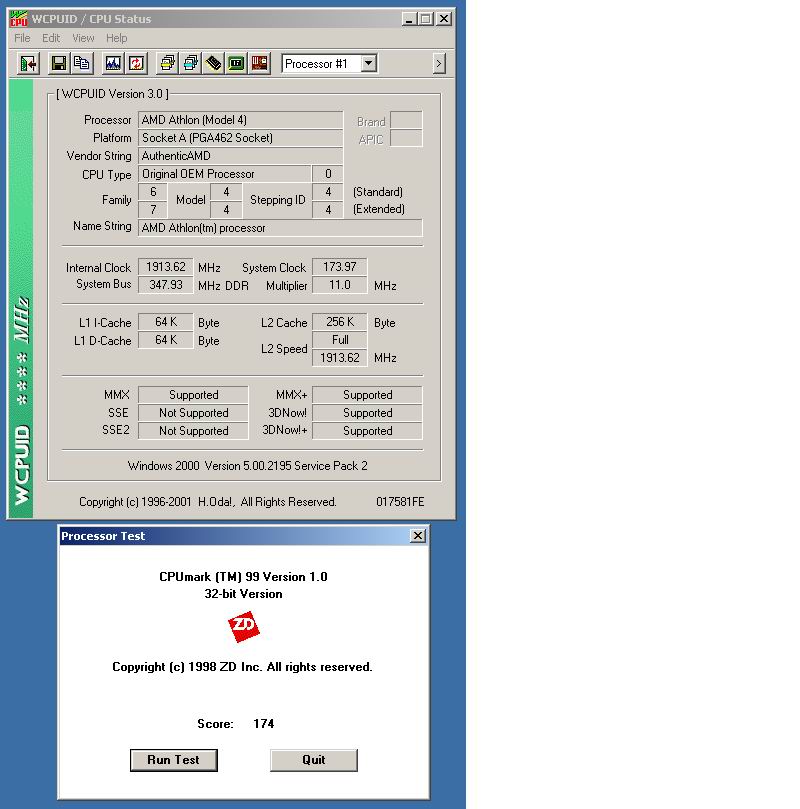The height and width of the screenshot is (809, 800).
Task: Click the CPU Type 'Original OEM Processor' field
Action: pyautogui.click(x=224, y=174)
